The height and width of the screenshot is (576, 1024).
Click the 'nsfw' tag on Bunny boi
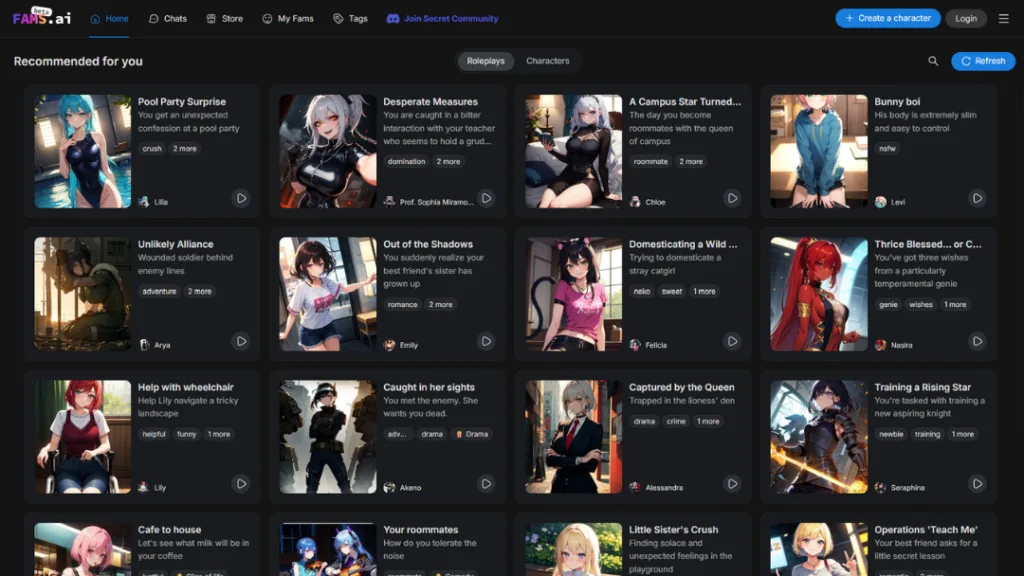[x=888, y=149]
